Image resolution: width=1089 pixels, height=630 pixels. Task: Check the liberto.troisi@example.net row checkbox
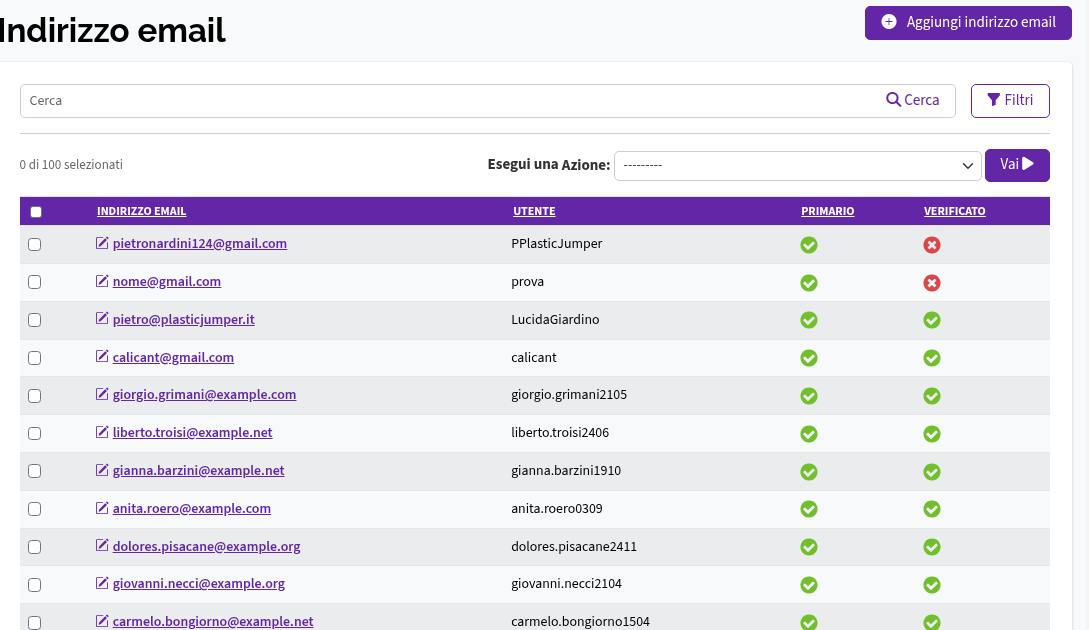(x=35, y=433)
